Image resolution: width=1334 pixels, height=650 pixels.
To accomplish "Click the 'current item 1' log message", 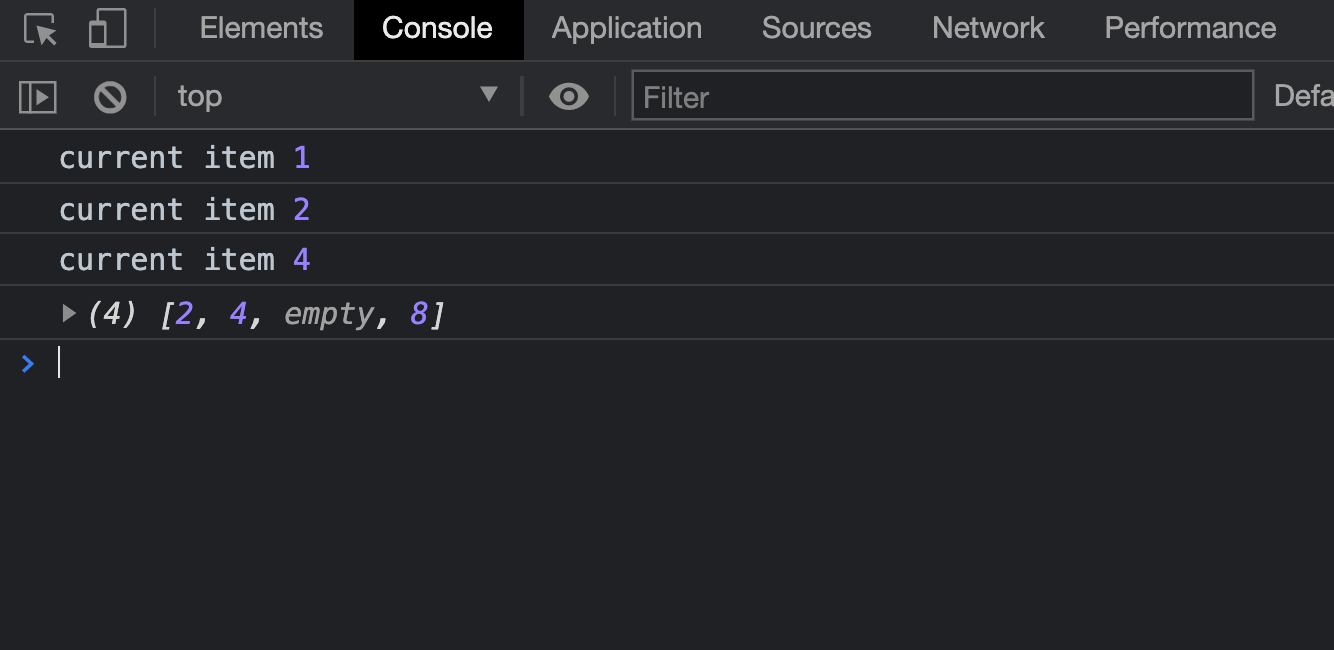I will coord(184,158).
